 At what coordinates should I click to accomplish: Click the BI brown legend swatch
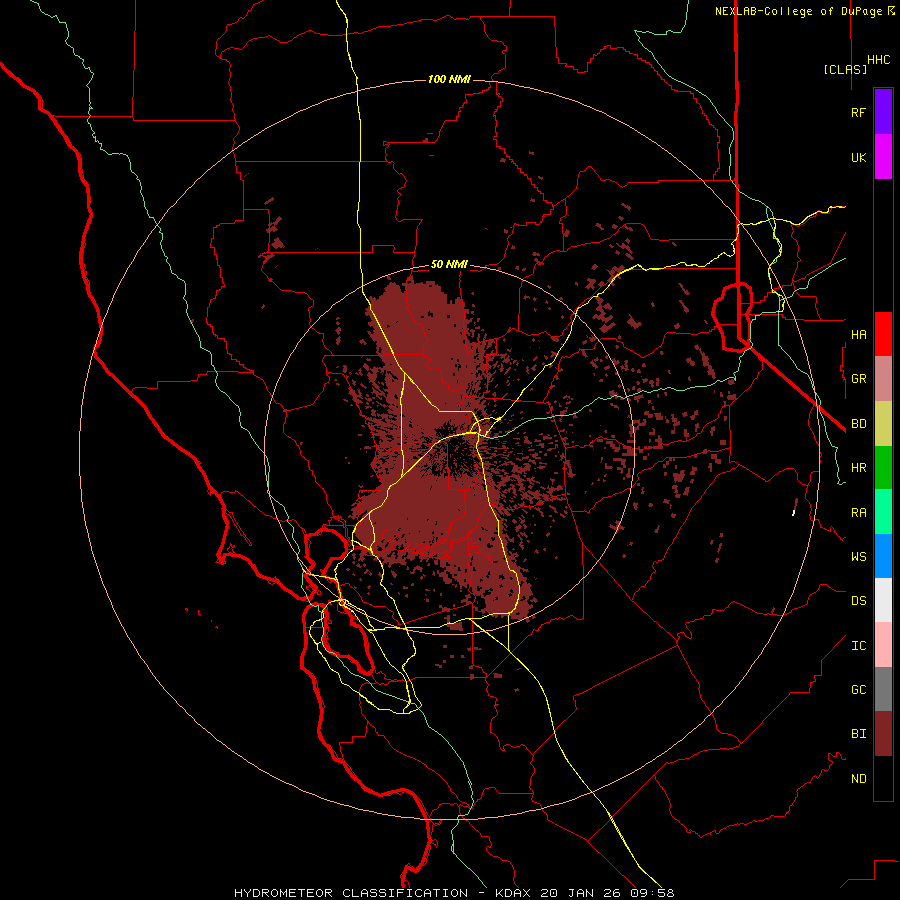coord(883,734)
